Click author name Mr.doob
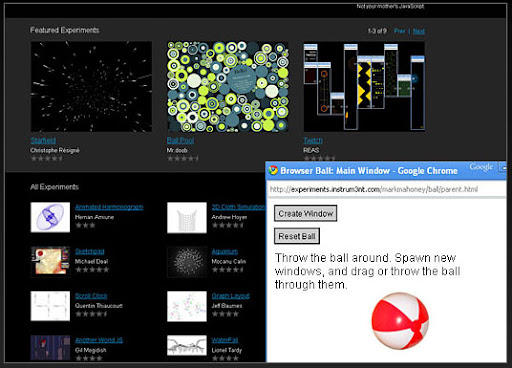 [177, 150]
